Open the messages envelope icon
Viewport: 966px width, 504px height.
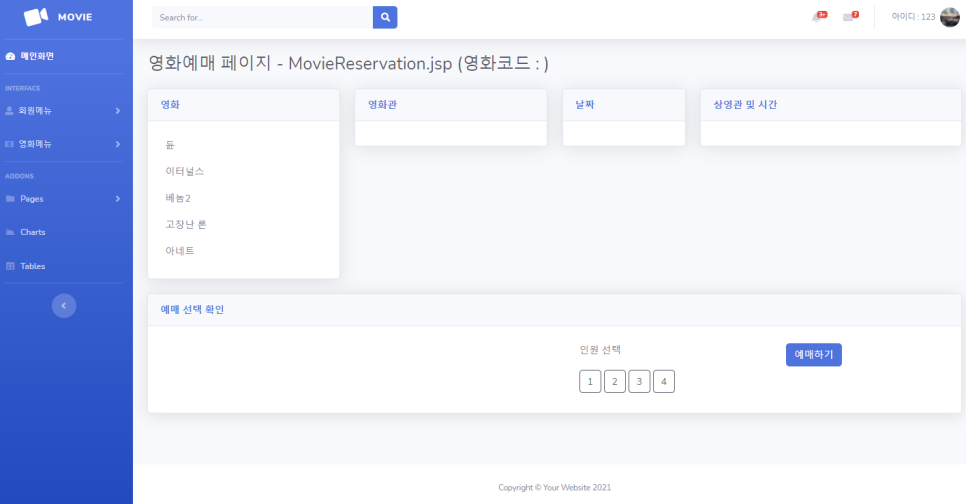pos(849,17)
